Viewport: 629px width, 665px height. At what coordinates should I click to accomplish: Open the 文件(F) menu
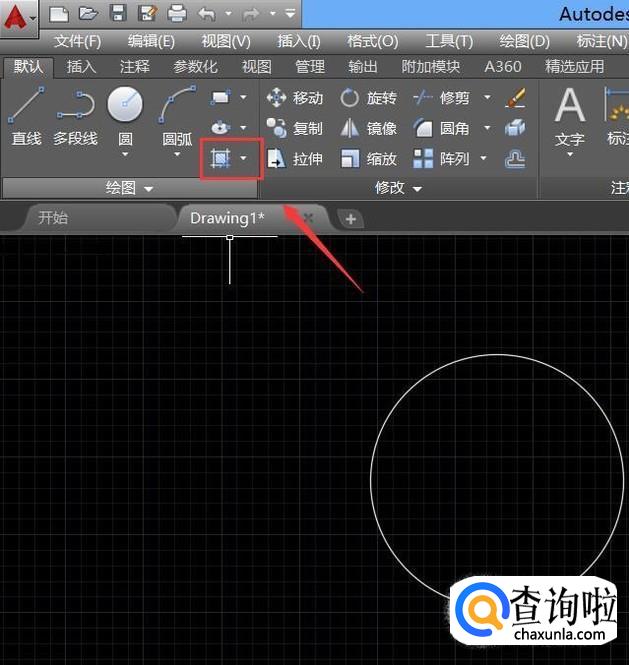point(77,41)
